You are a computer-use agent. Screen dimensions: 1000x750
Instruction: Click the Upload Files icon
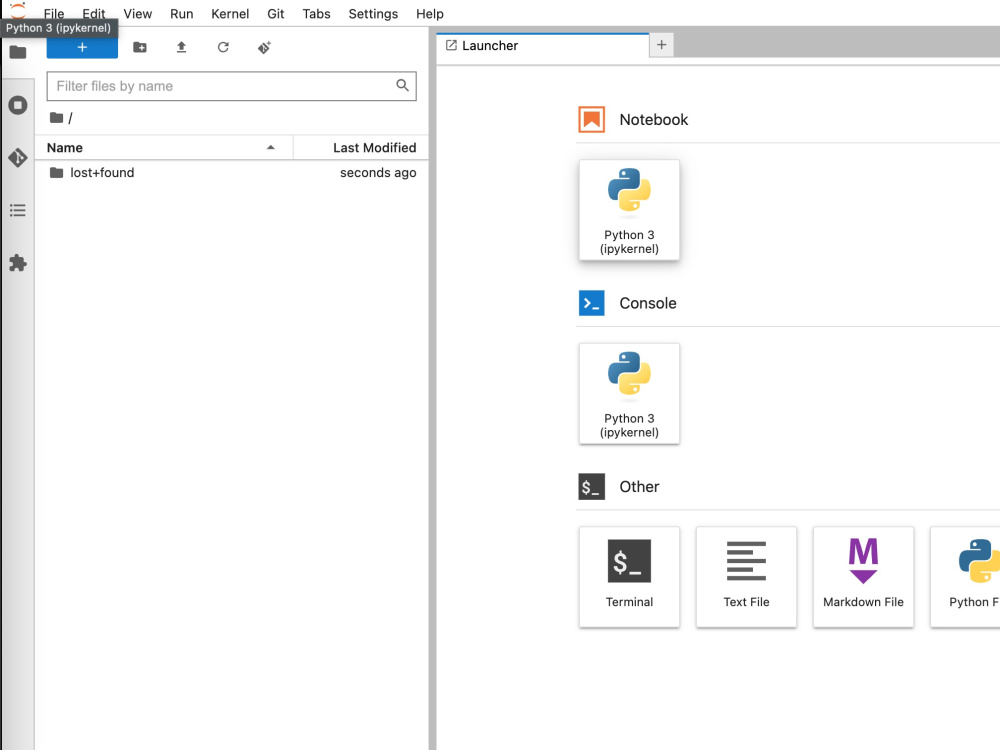pos(181,47)
